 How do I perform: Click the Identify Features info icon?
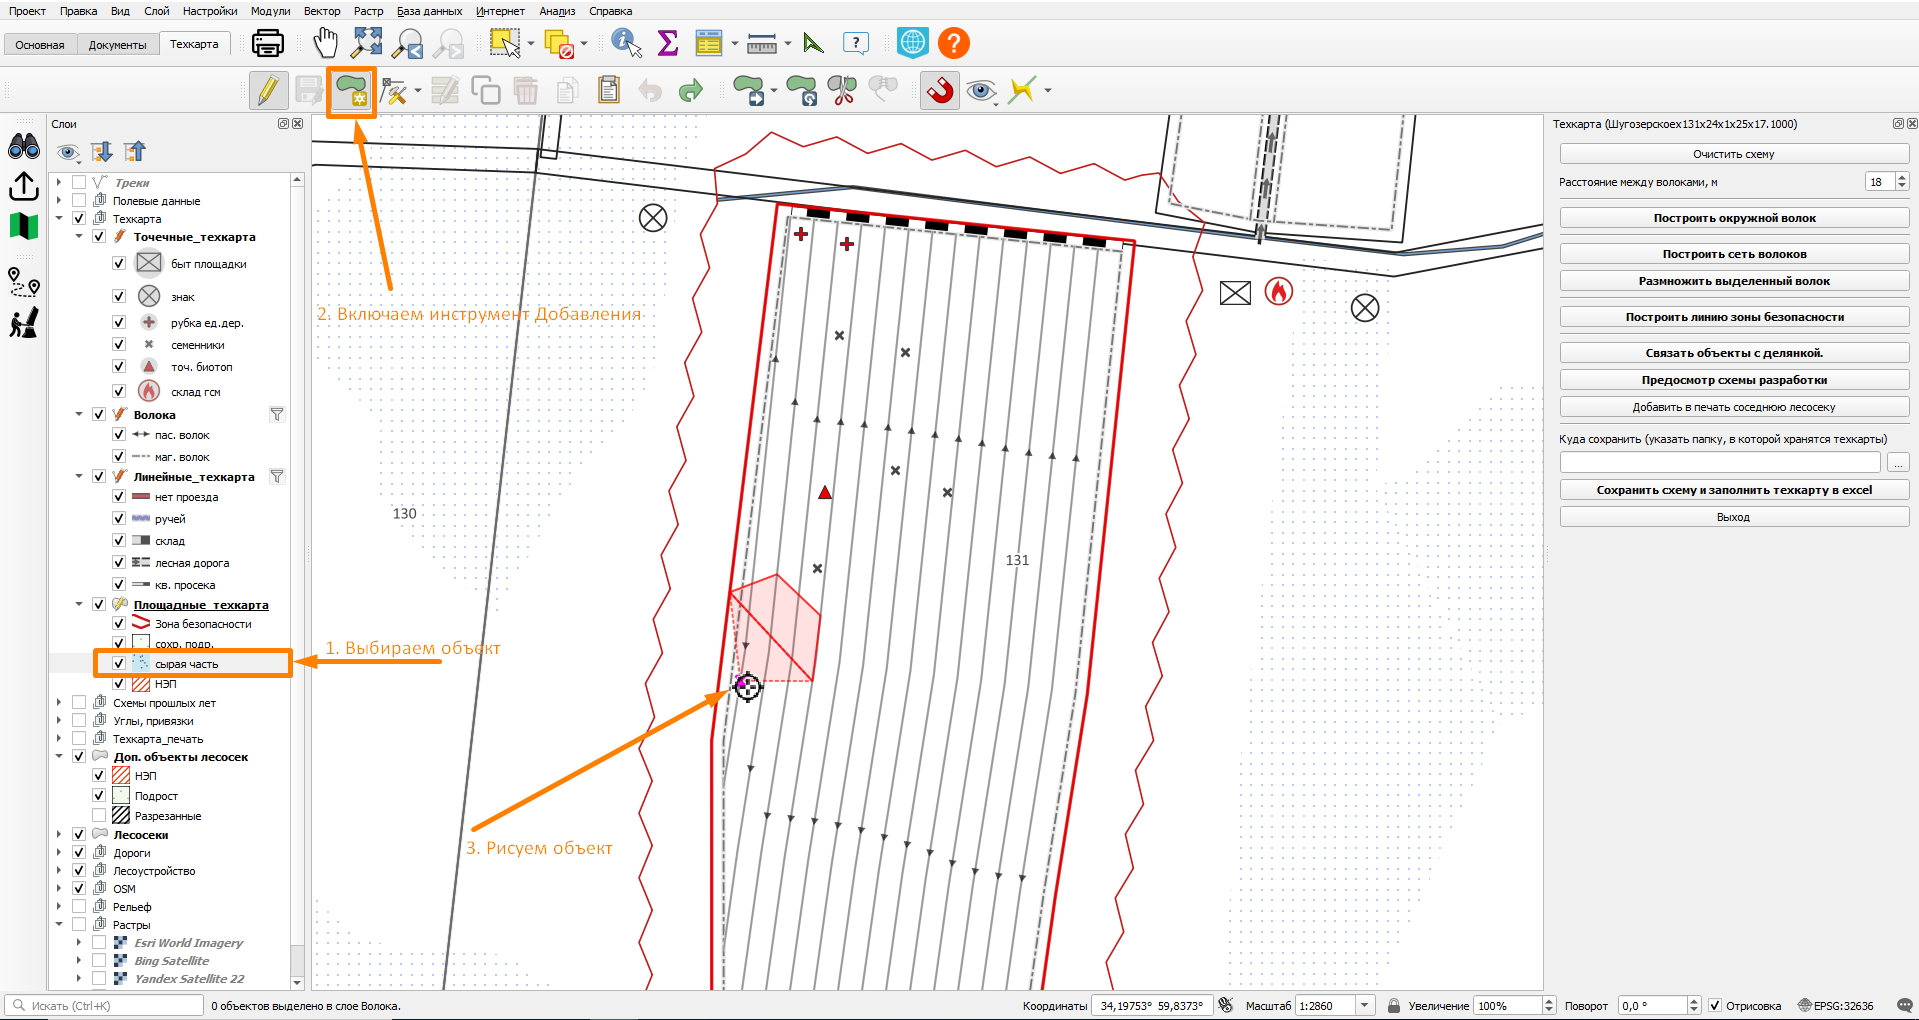pos(626,43)
